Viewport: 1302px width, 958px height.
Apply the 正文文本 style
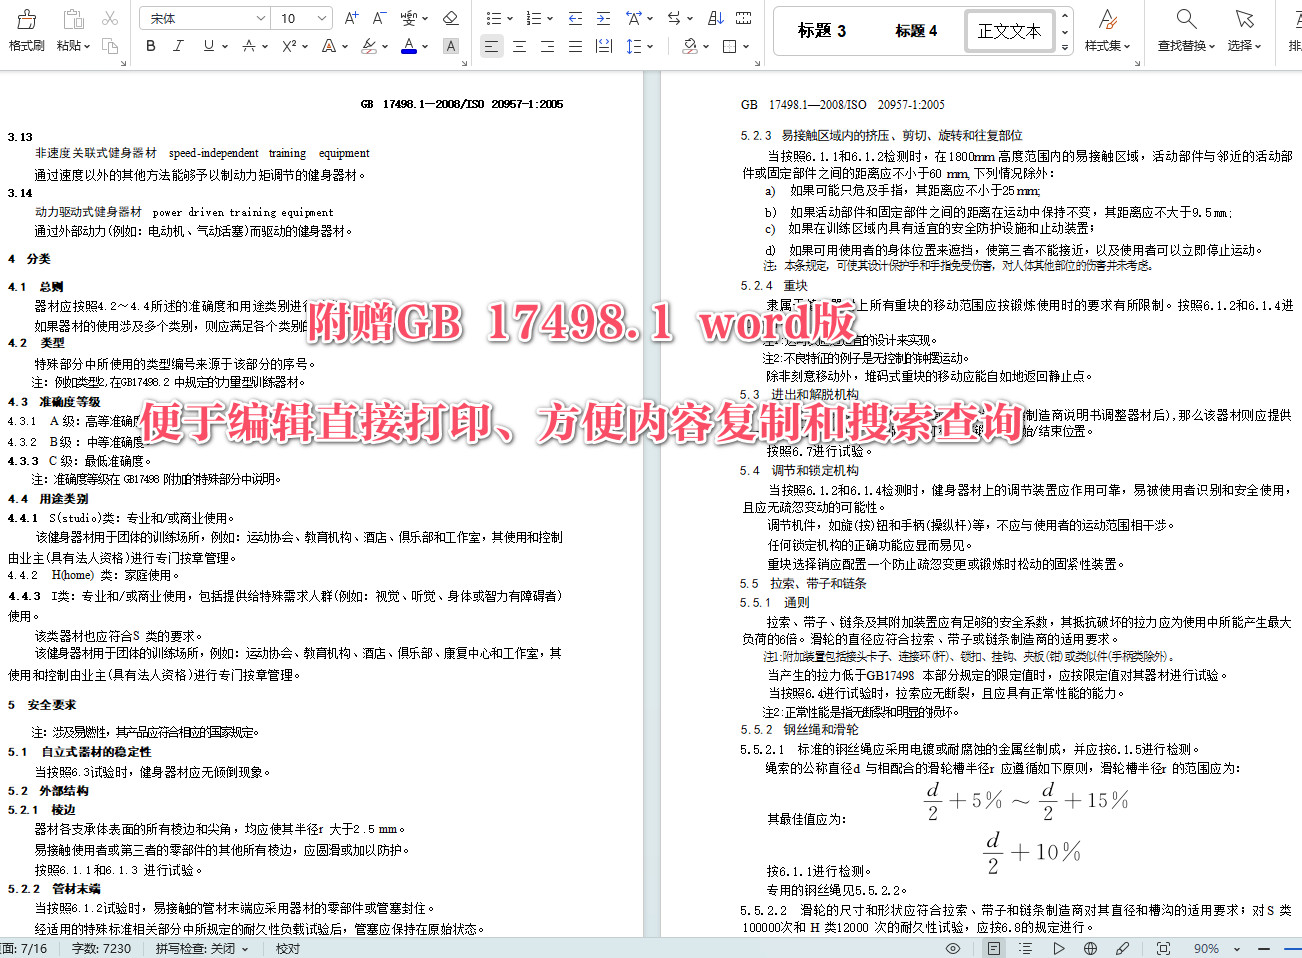[1010, 30]
